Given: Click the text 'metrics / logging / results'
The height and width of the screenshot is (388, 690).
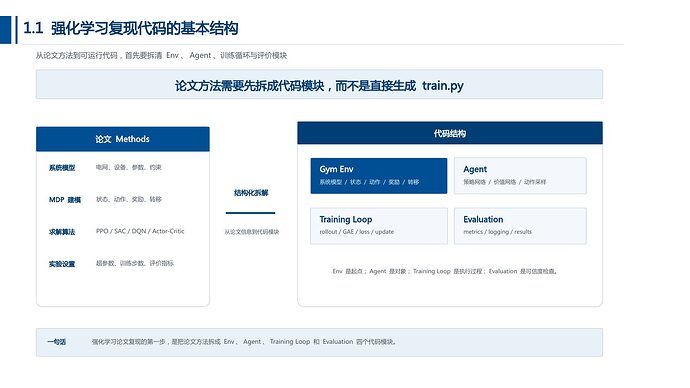Looking at the screenshot, I should tap(498, 232).
